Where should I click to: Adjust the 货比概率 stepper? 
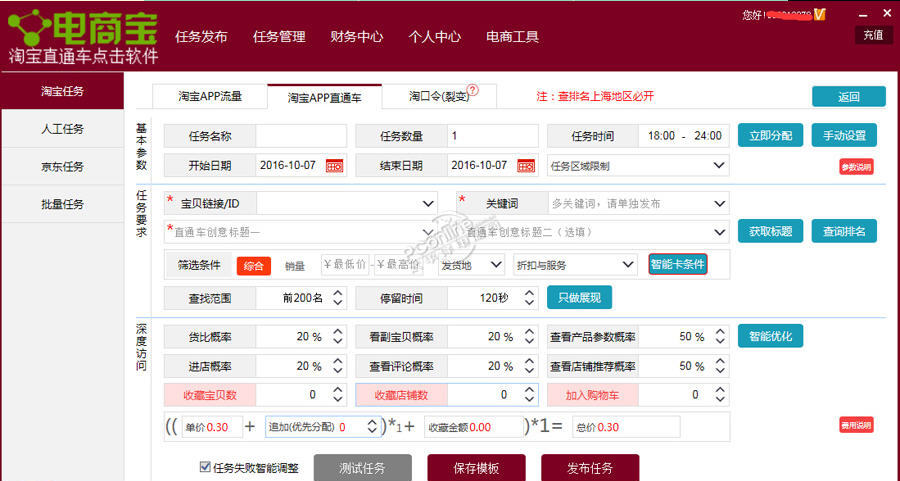coord(338,336)
